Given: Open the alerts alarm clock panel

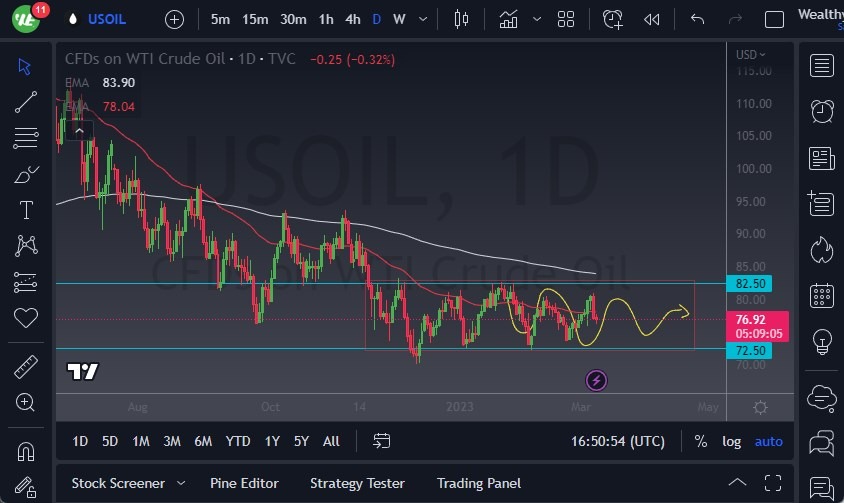Looking at the screenshot, I should pos(822,110).
